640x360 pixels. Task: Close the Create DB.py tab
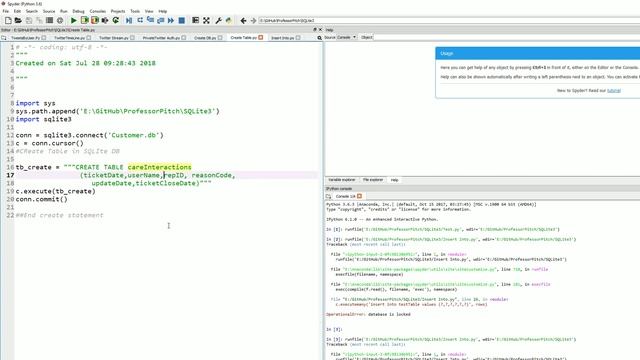[x=220, y=38]
